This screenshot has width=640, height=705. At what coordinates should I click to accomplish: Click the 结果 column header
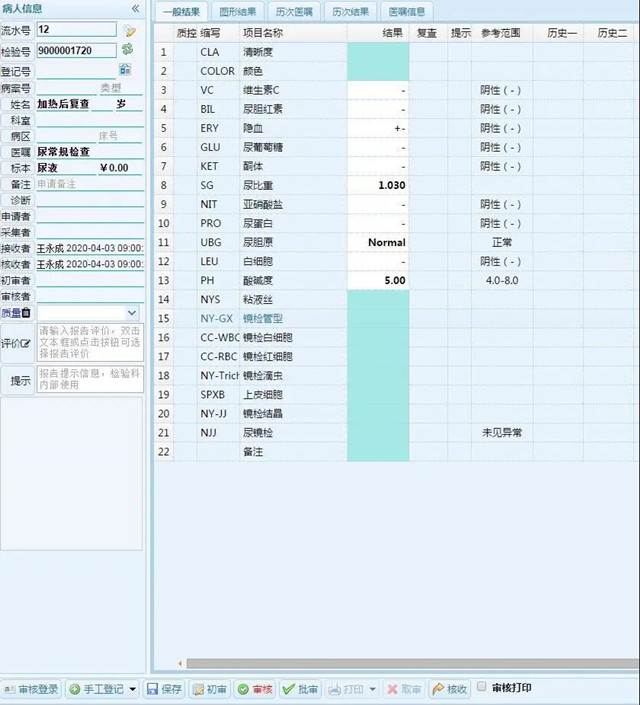click(378, 33)
